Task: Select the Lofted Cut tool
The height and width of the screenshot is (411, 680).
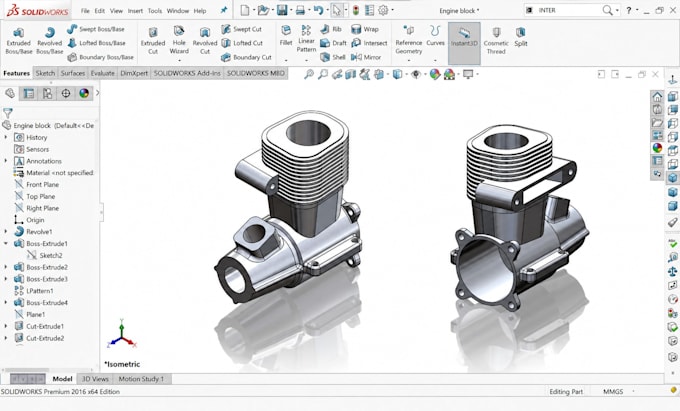Action: [242, 43]
